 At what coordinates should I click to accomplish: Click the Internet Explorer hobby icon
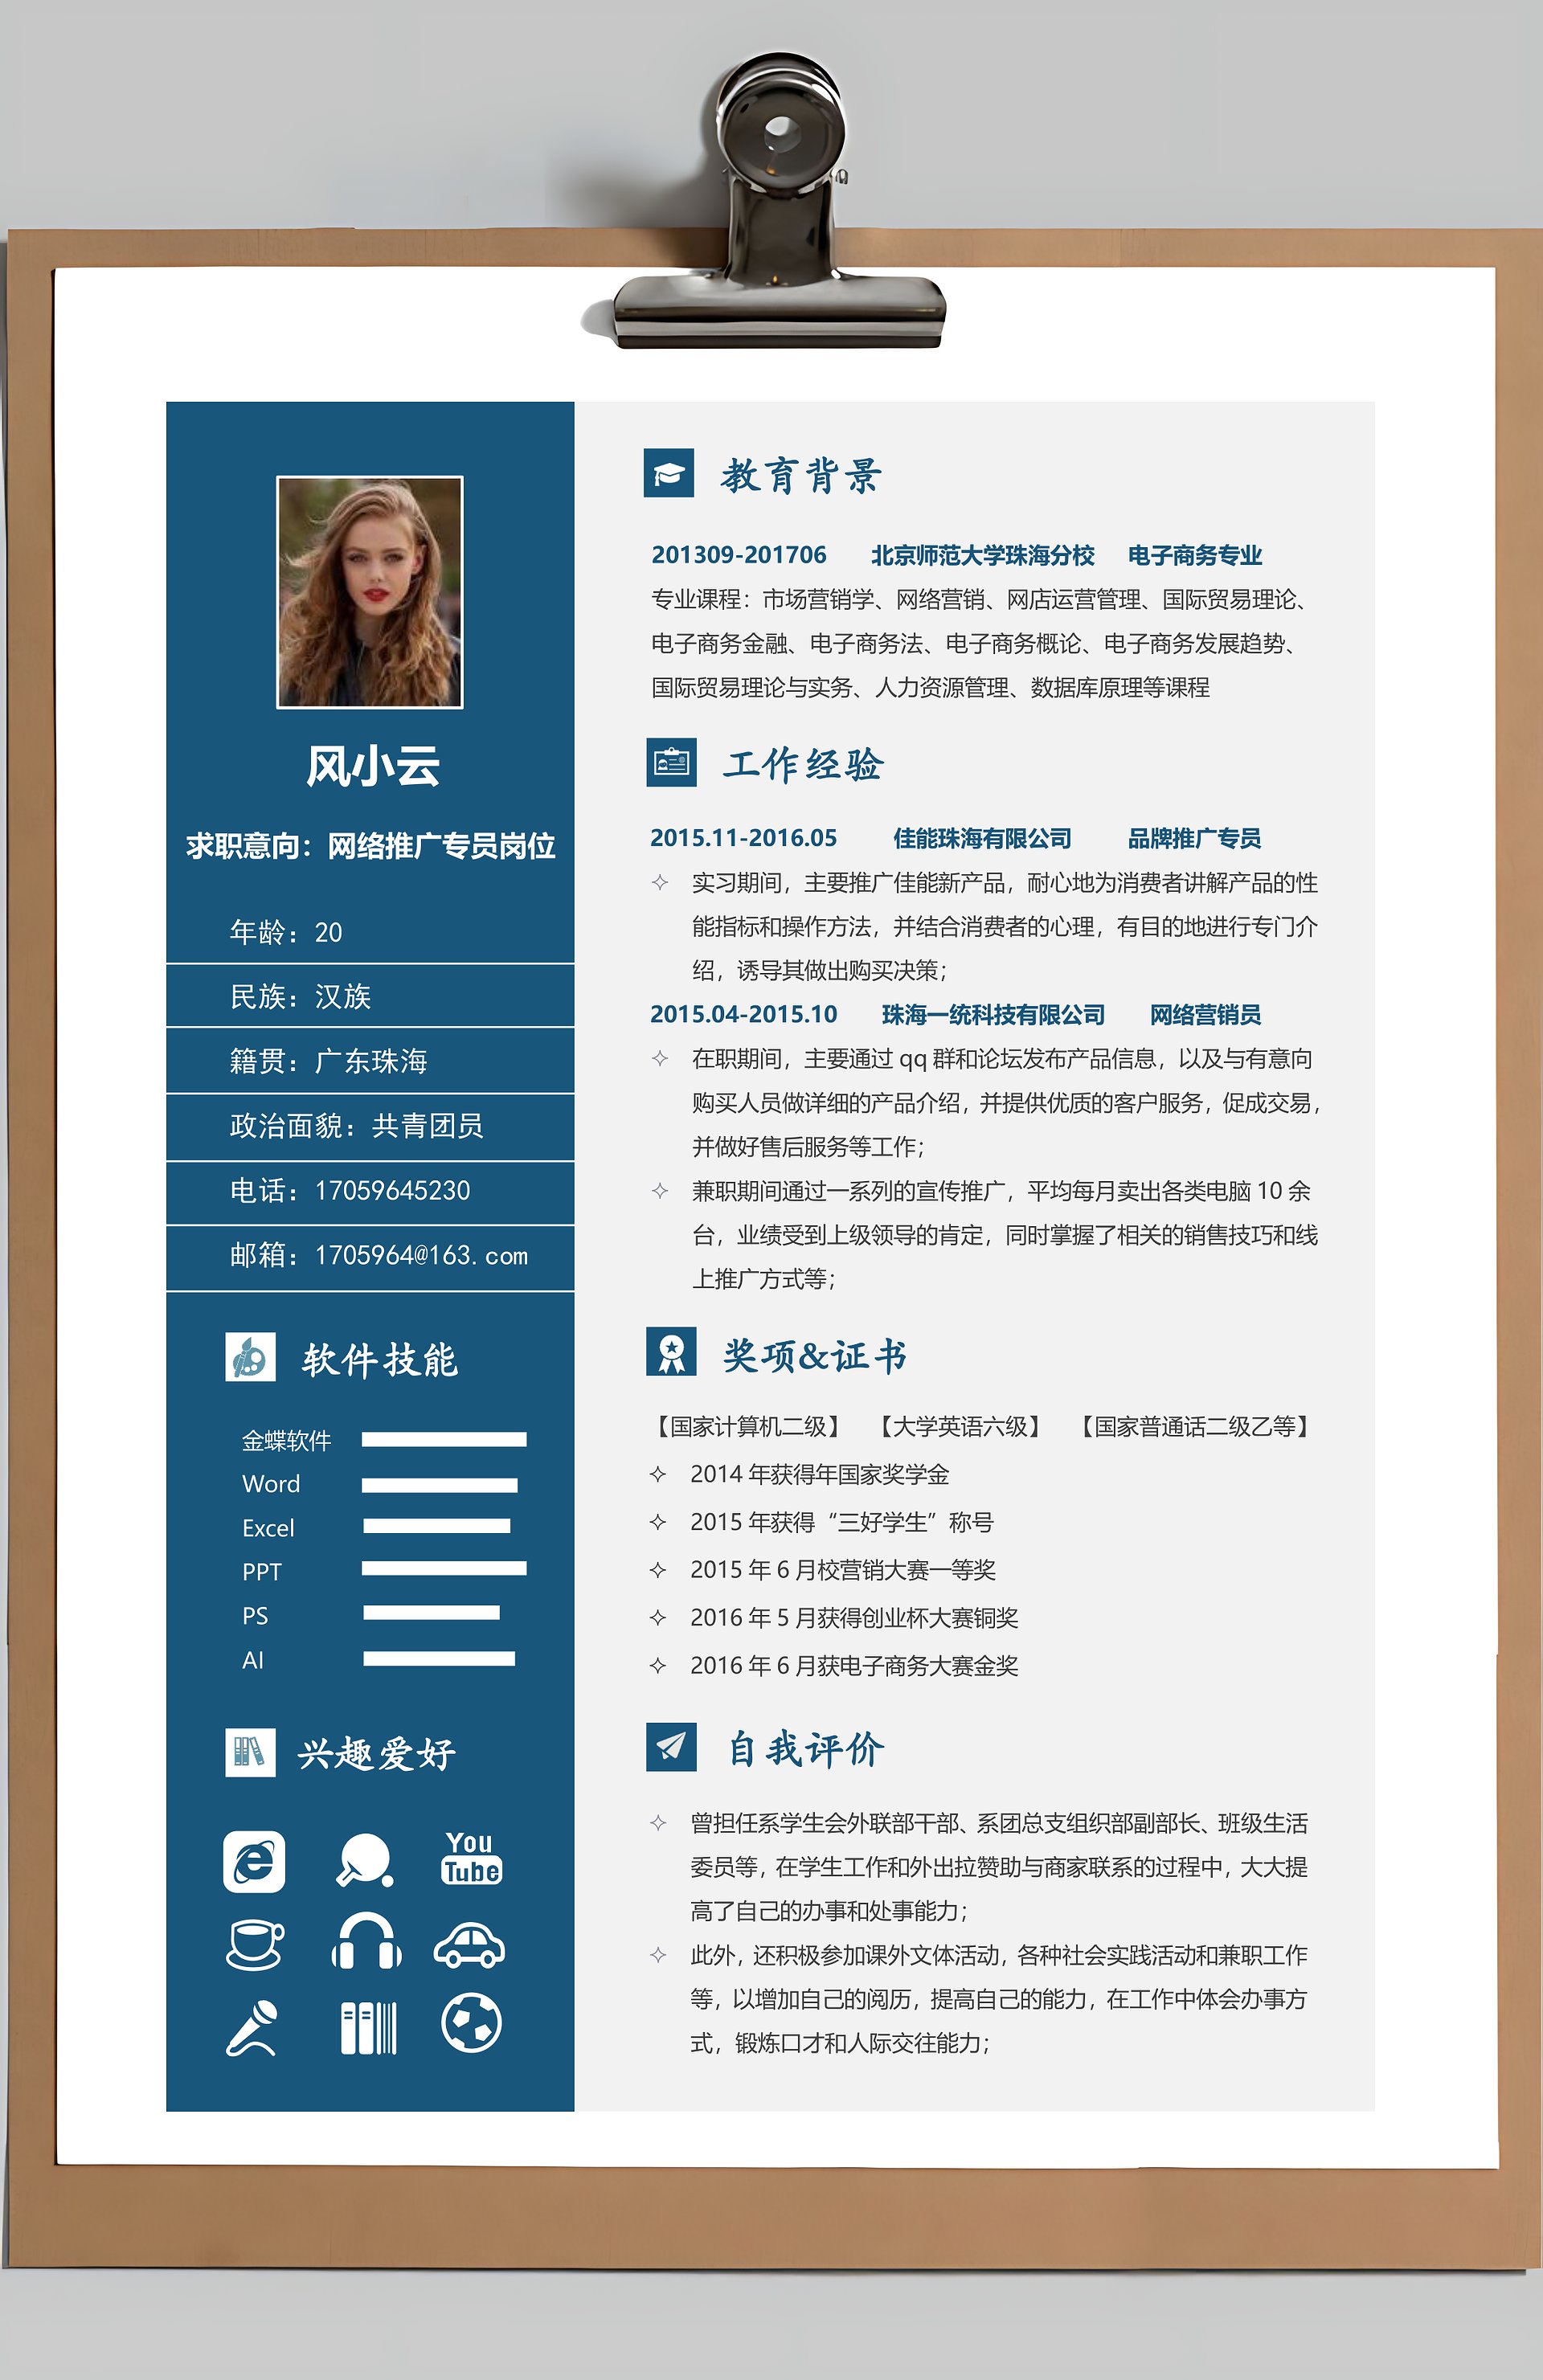click(x=254, y=1861)
